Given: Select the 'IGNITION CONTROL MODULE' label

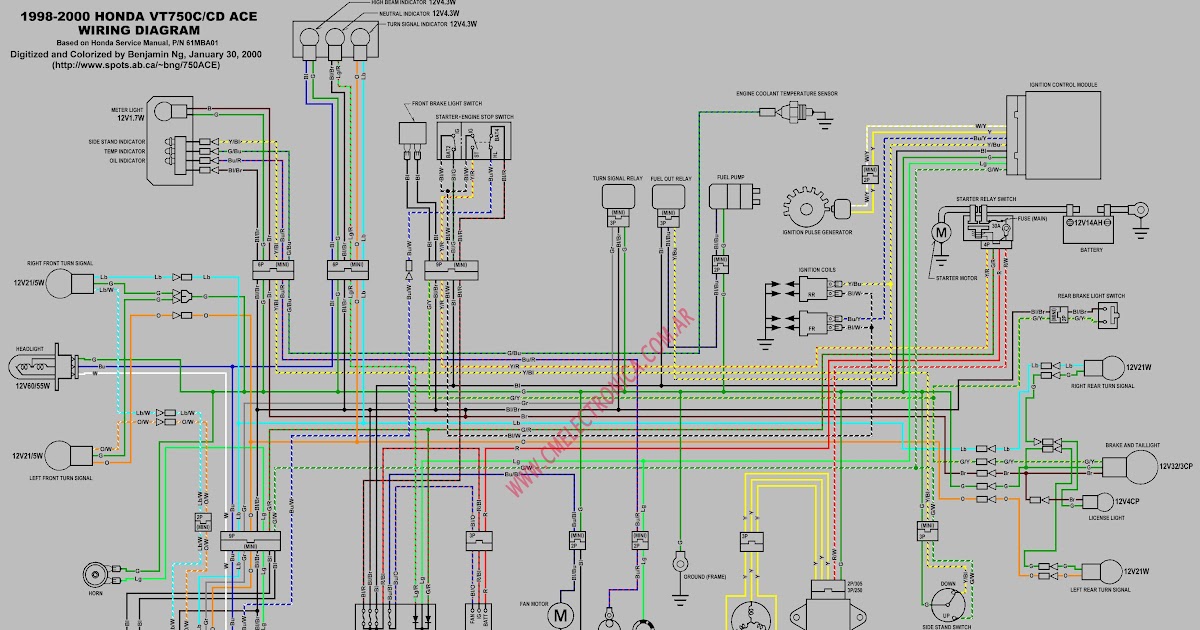Looking at the screenshot, I should tap(1064, 85).
